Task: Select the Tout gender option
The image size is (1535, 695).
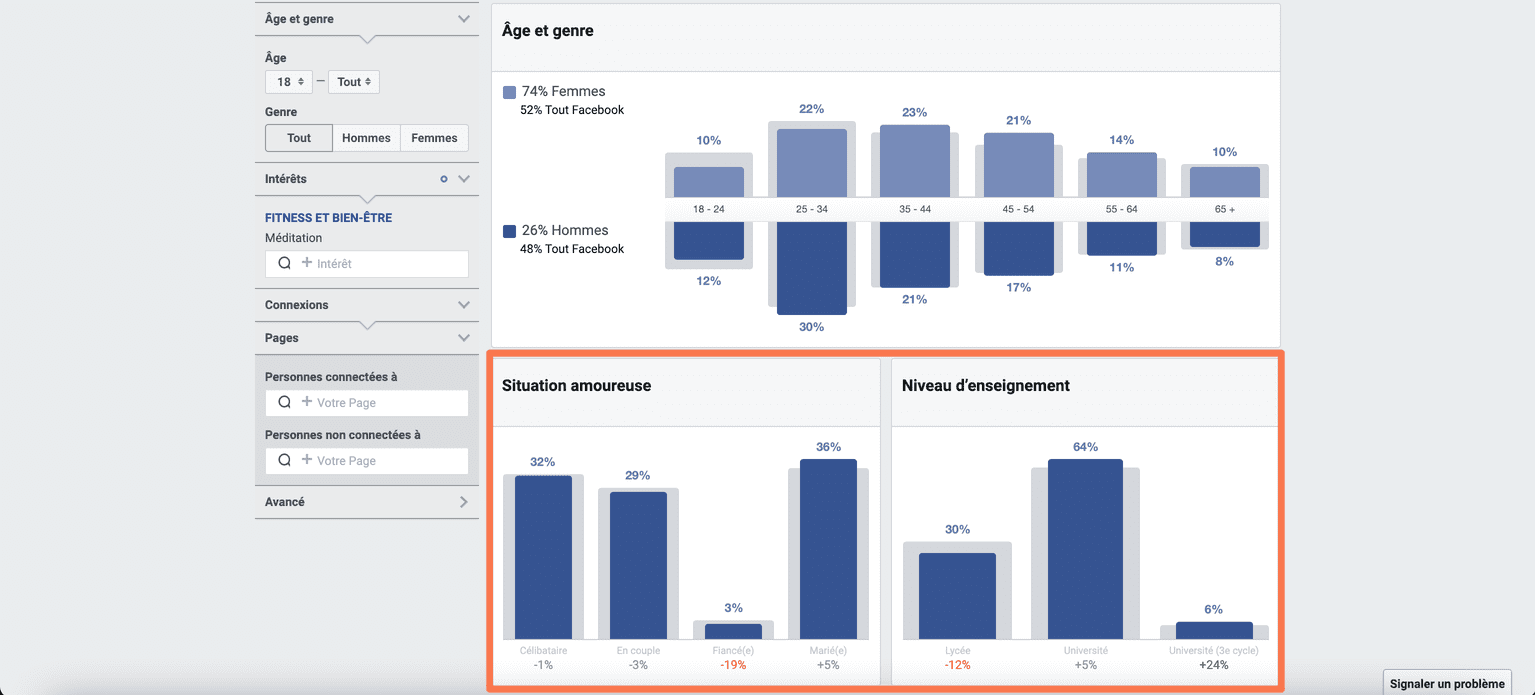Action: pos(299,138)
